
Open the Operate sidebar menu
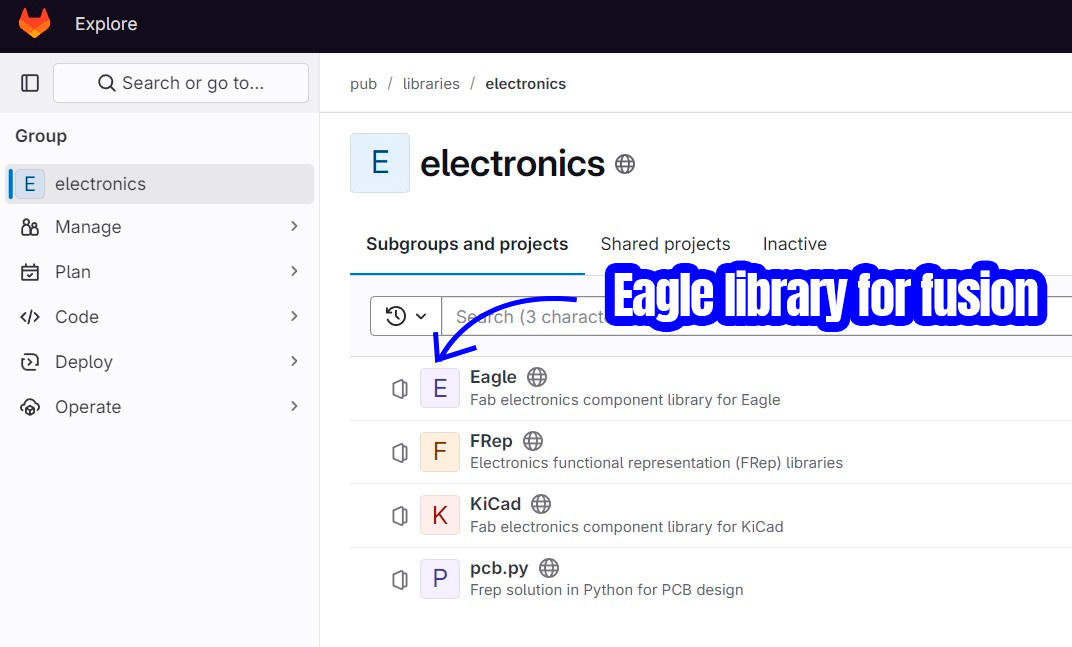[x=159, y=407]
